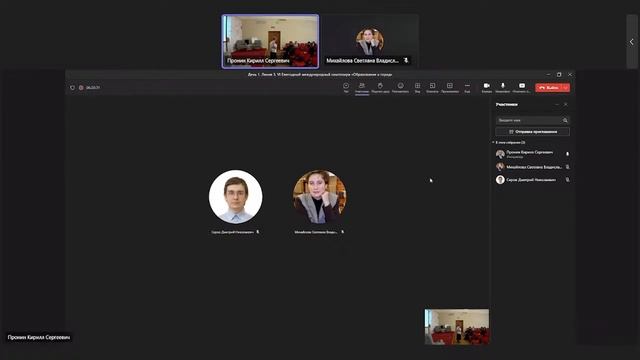The image size is (640, 360).
Task: Click self-view video thumbnail in stage corner
Action: click(x=457, y=327)
